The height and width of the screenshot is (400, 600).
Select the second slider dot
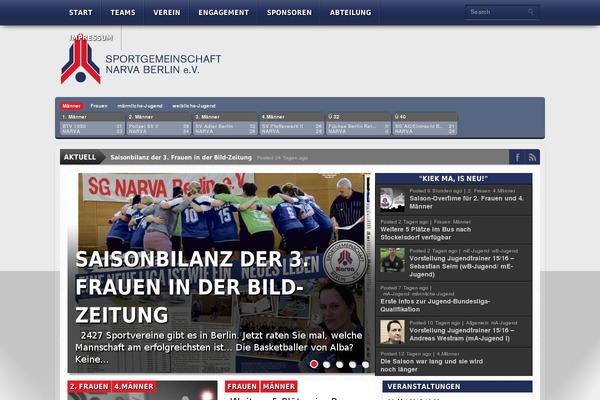pos(326,364)
